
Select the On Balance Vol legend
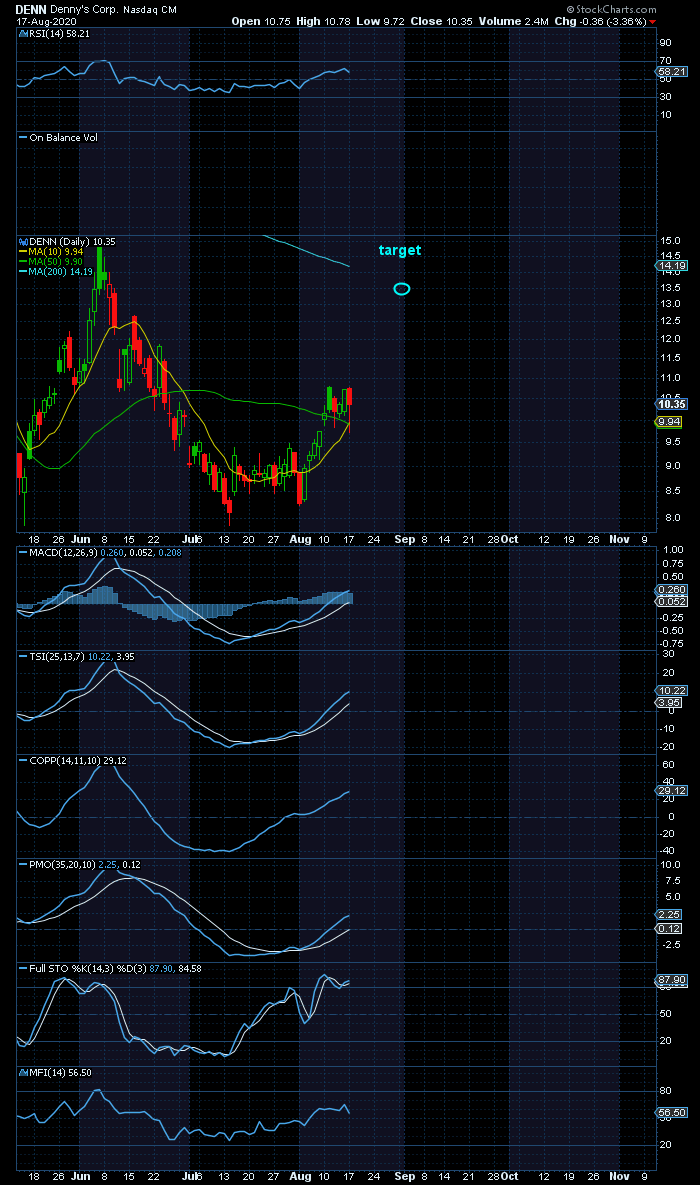point(57,138)
